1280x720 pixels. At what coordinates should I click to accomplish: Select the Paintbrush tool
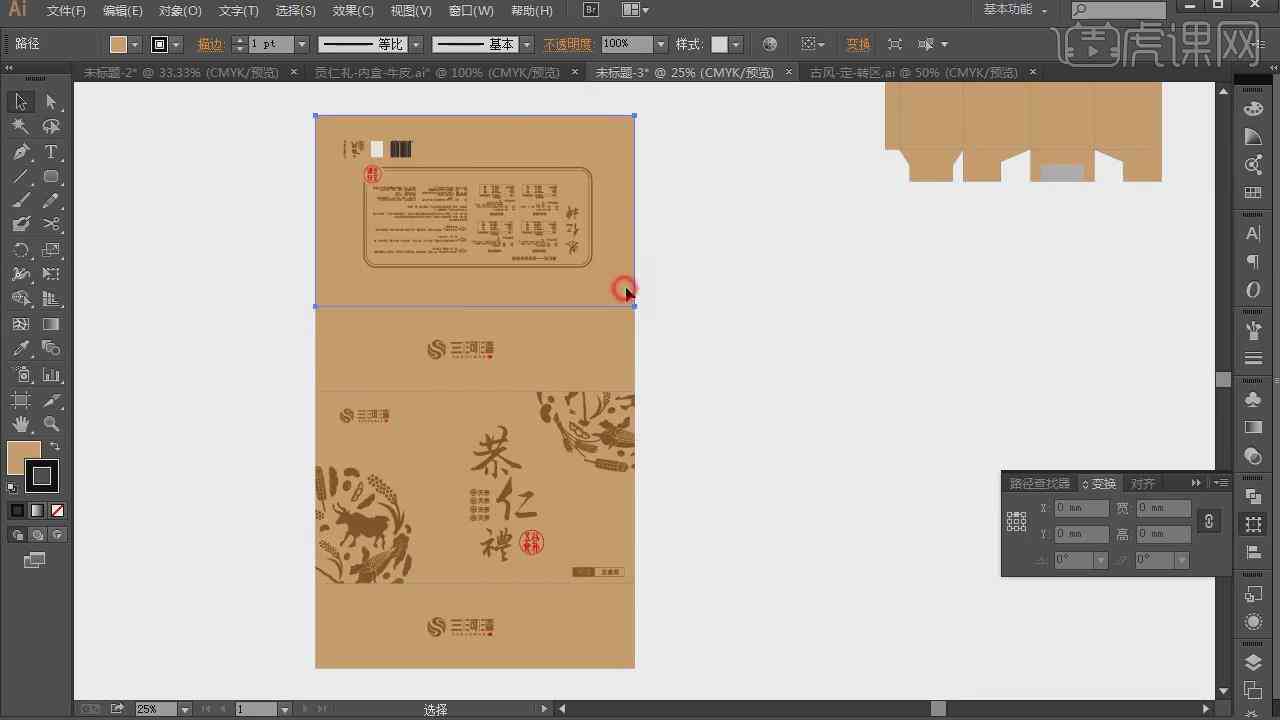pos(20,201)
